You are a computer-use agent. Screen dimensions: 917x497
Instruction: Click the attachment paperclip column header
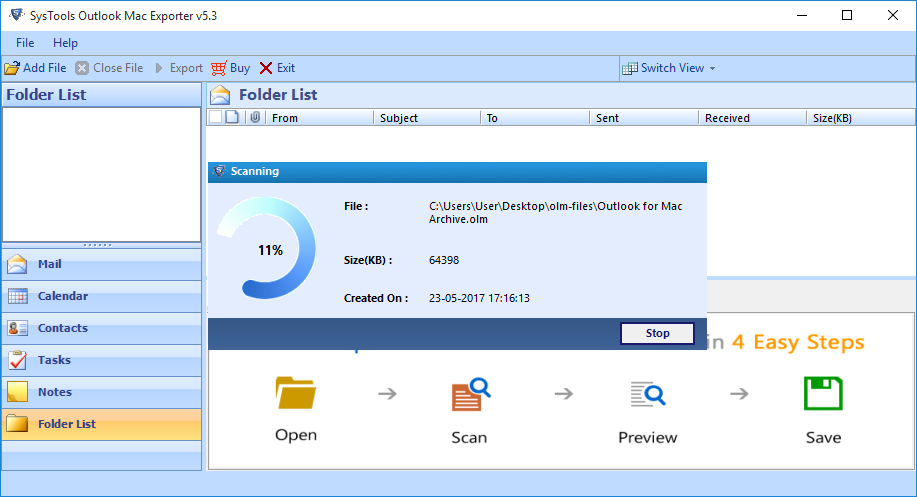click(255, 118)
